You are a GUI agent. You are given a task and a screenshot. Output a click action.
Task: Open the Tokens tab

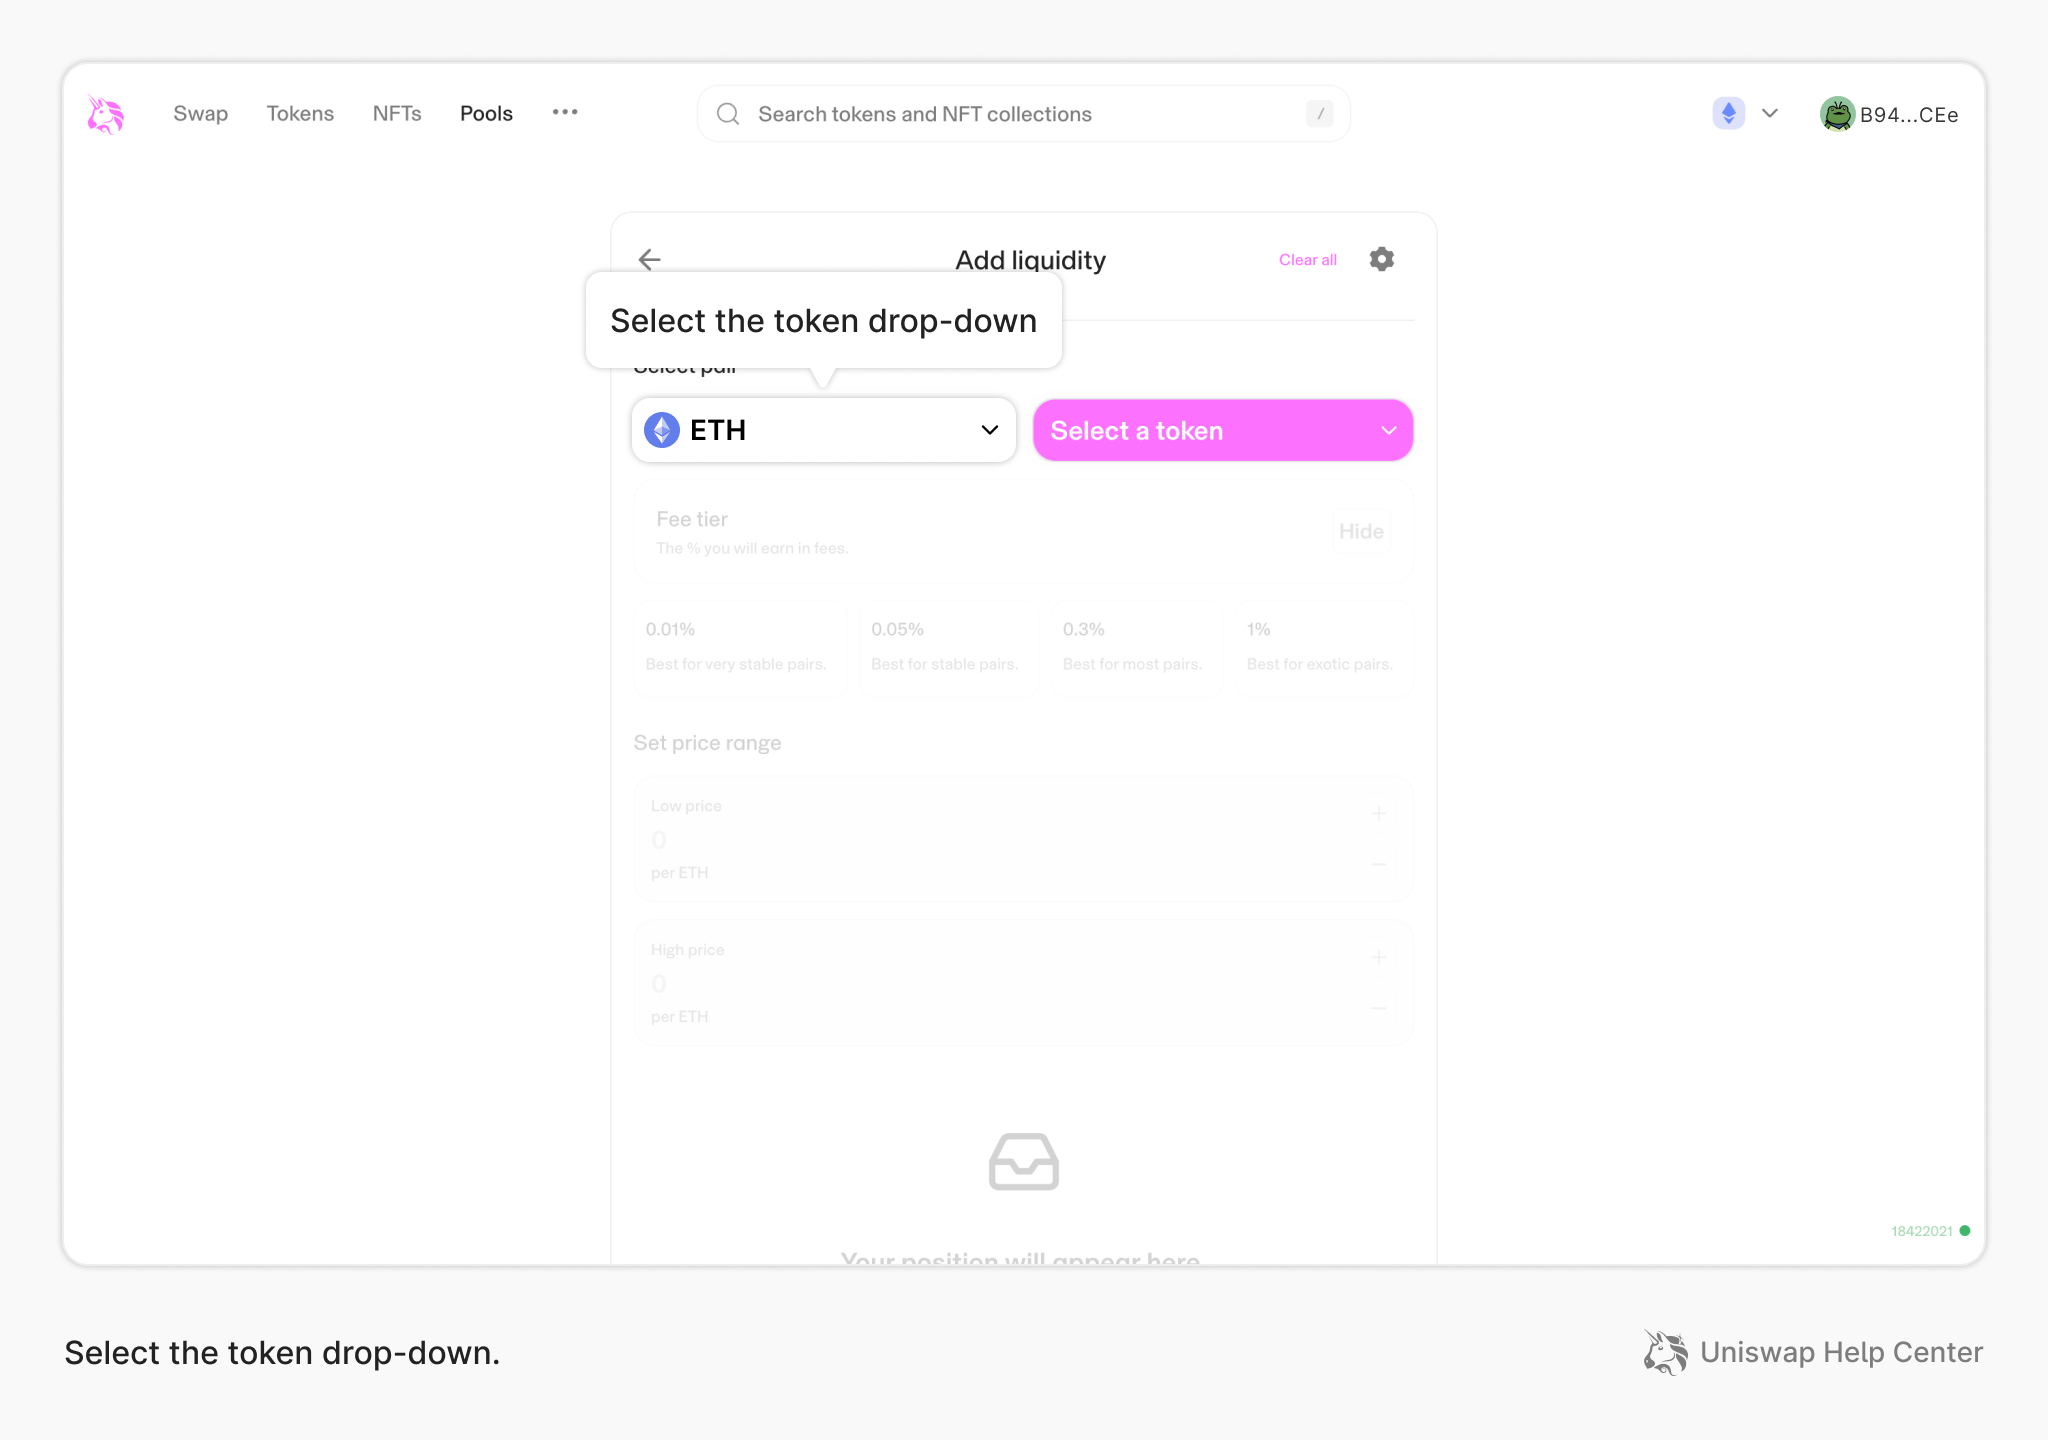(x=300, y=113)
